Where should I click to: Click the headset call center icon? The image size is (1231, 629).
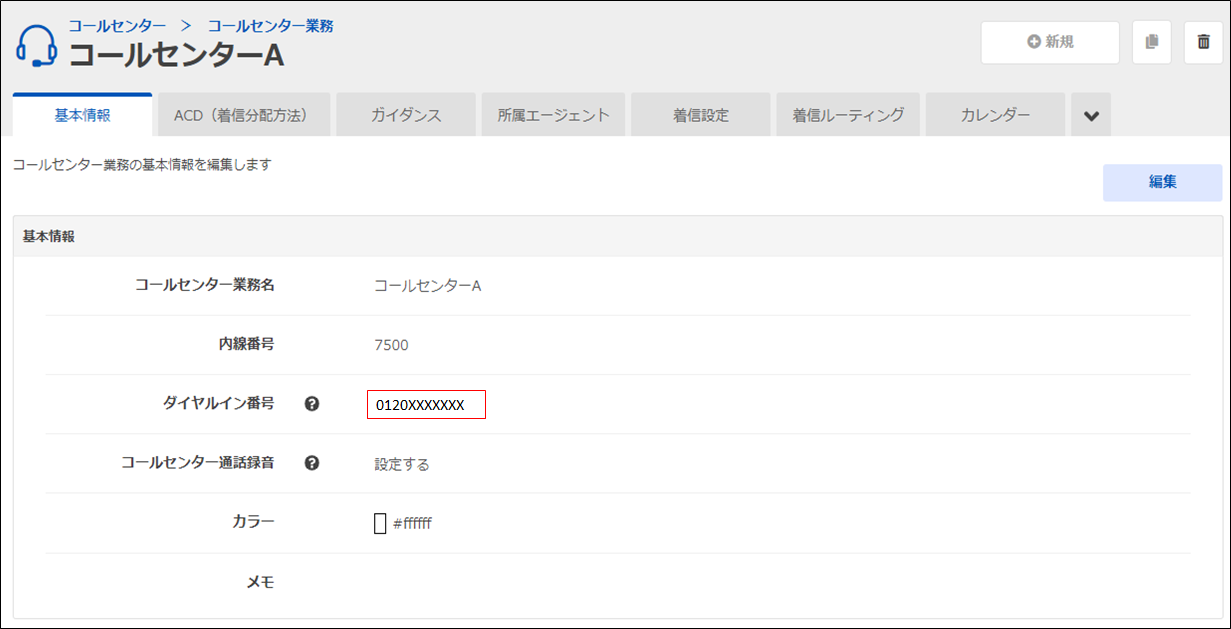36,46
